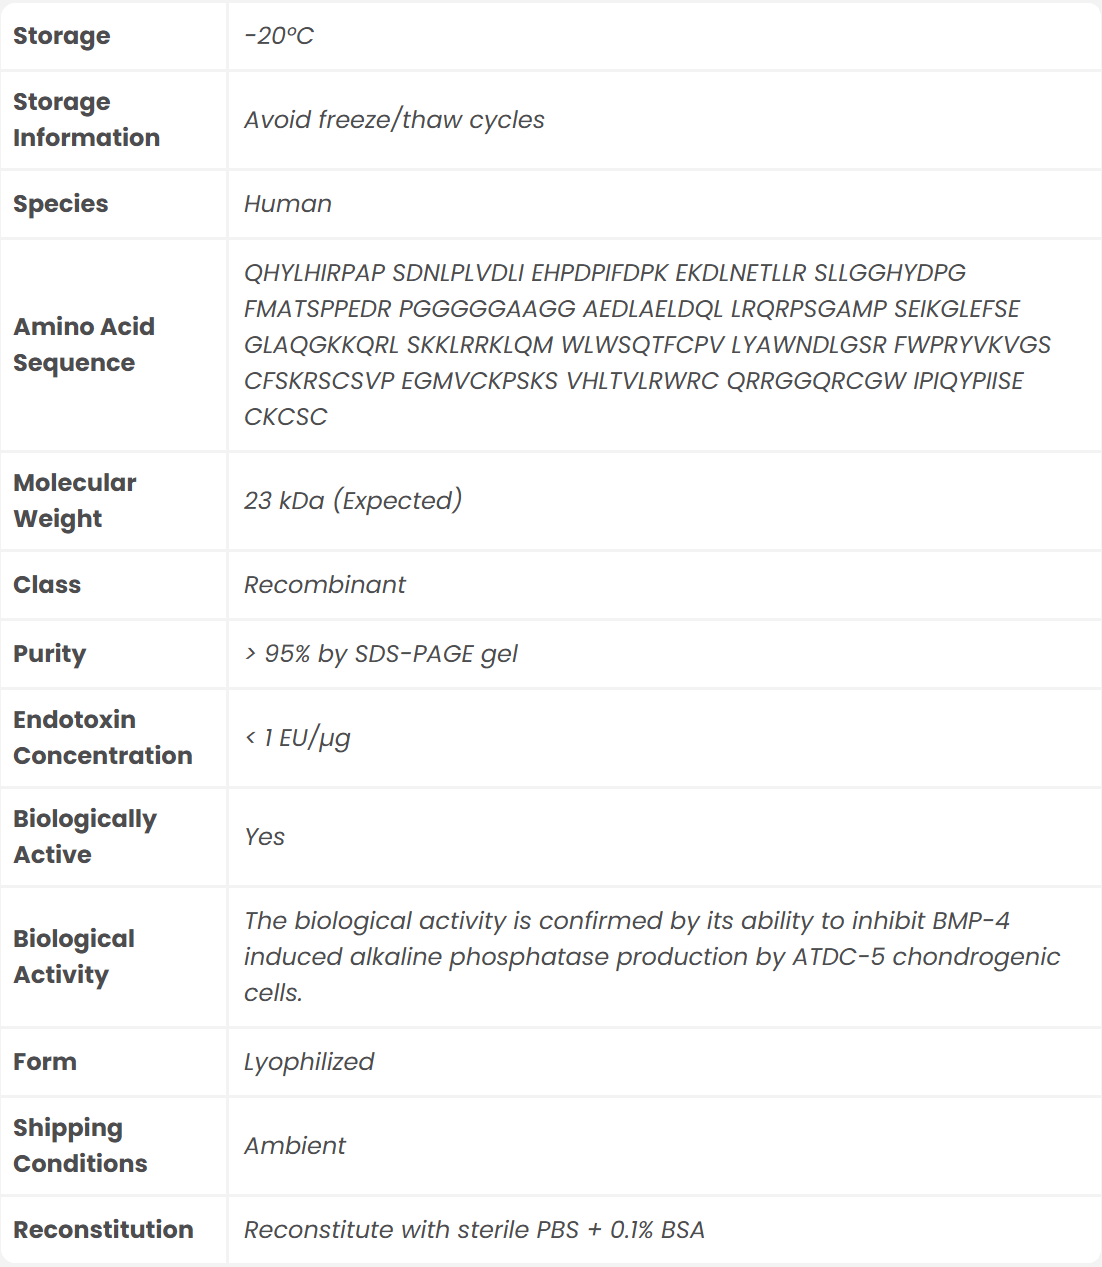This screenshot has height=1267, width=1102.
Task: Click the "Ambient" shipping value
Action: pyautogui.click(x=295, y=1146)
